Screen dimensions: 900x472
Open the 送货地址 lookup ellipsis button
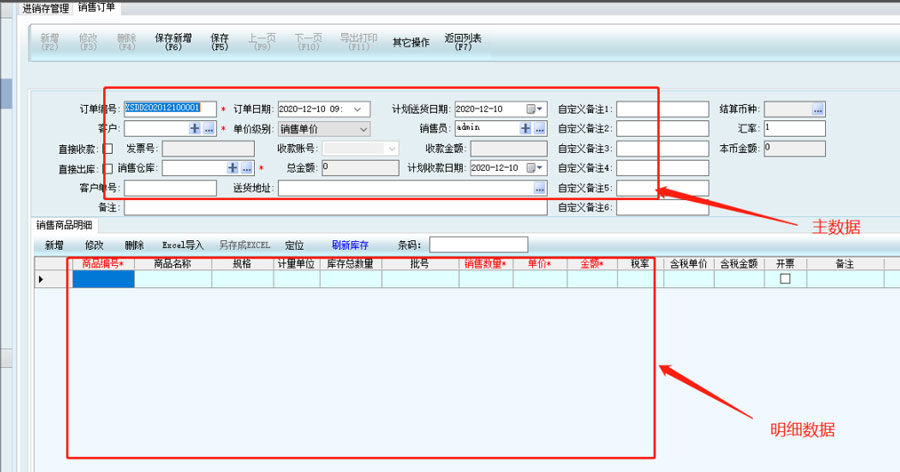[x=540, y=188]
